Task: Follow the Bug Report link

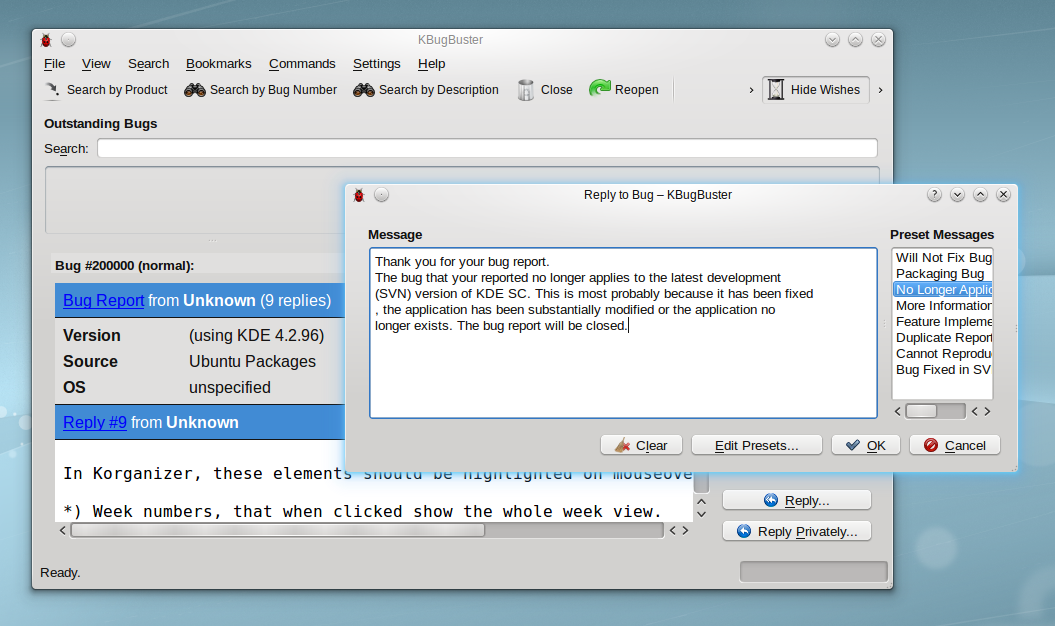Action: (x=104, y=300)
